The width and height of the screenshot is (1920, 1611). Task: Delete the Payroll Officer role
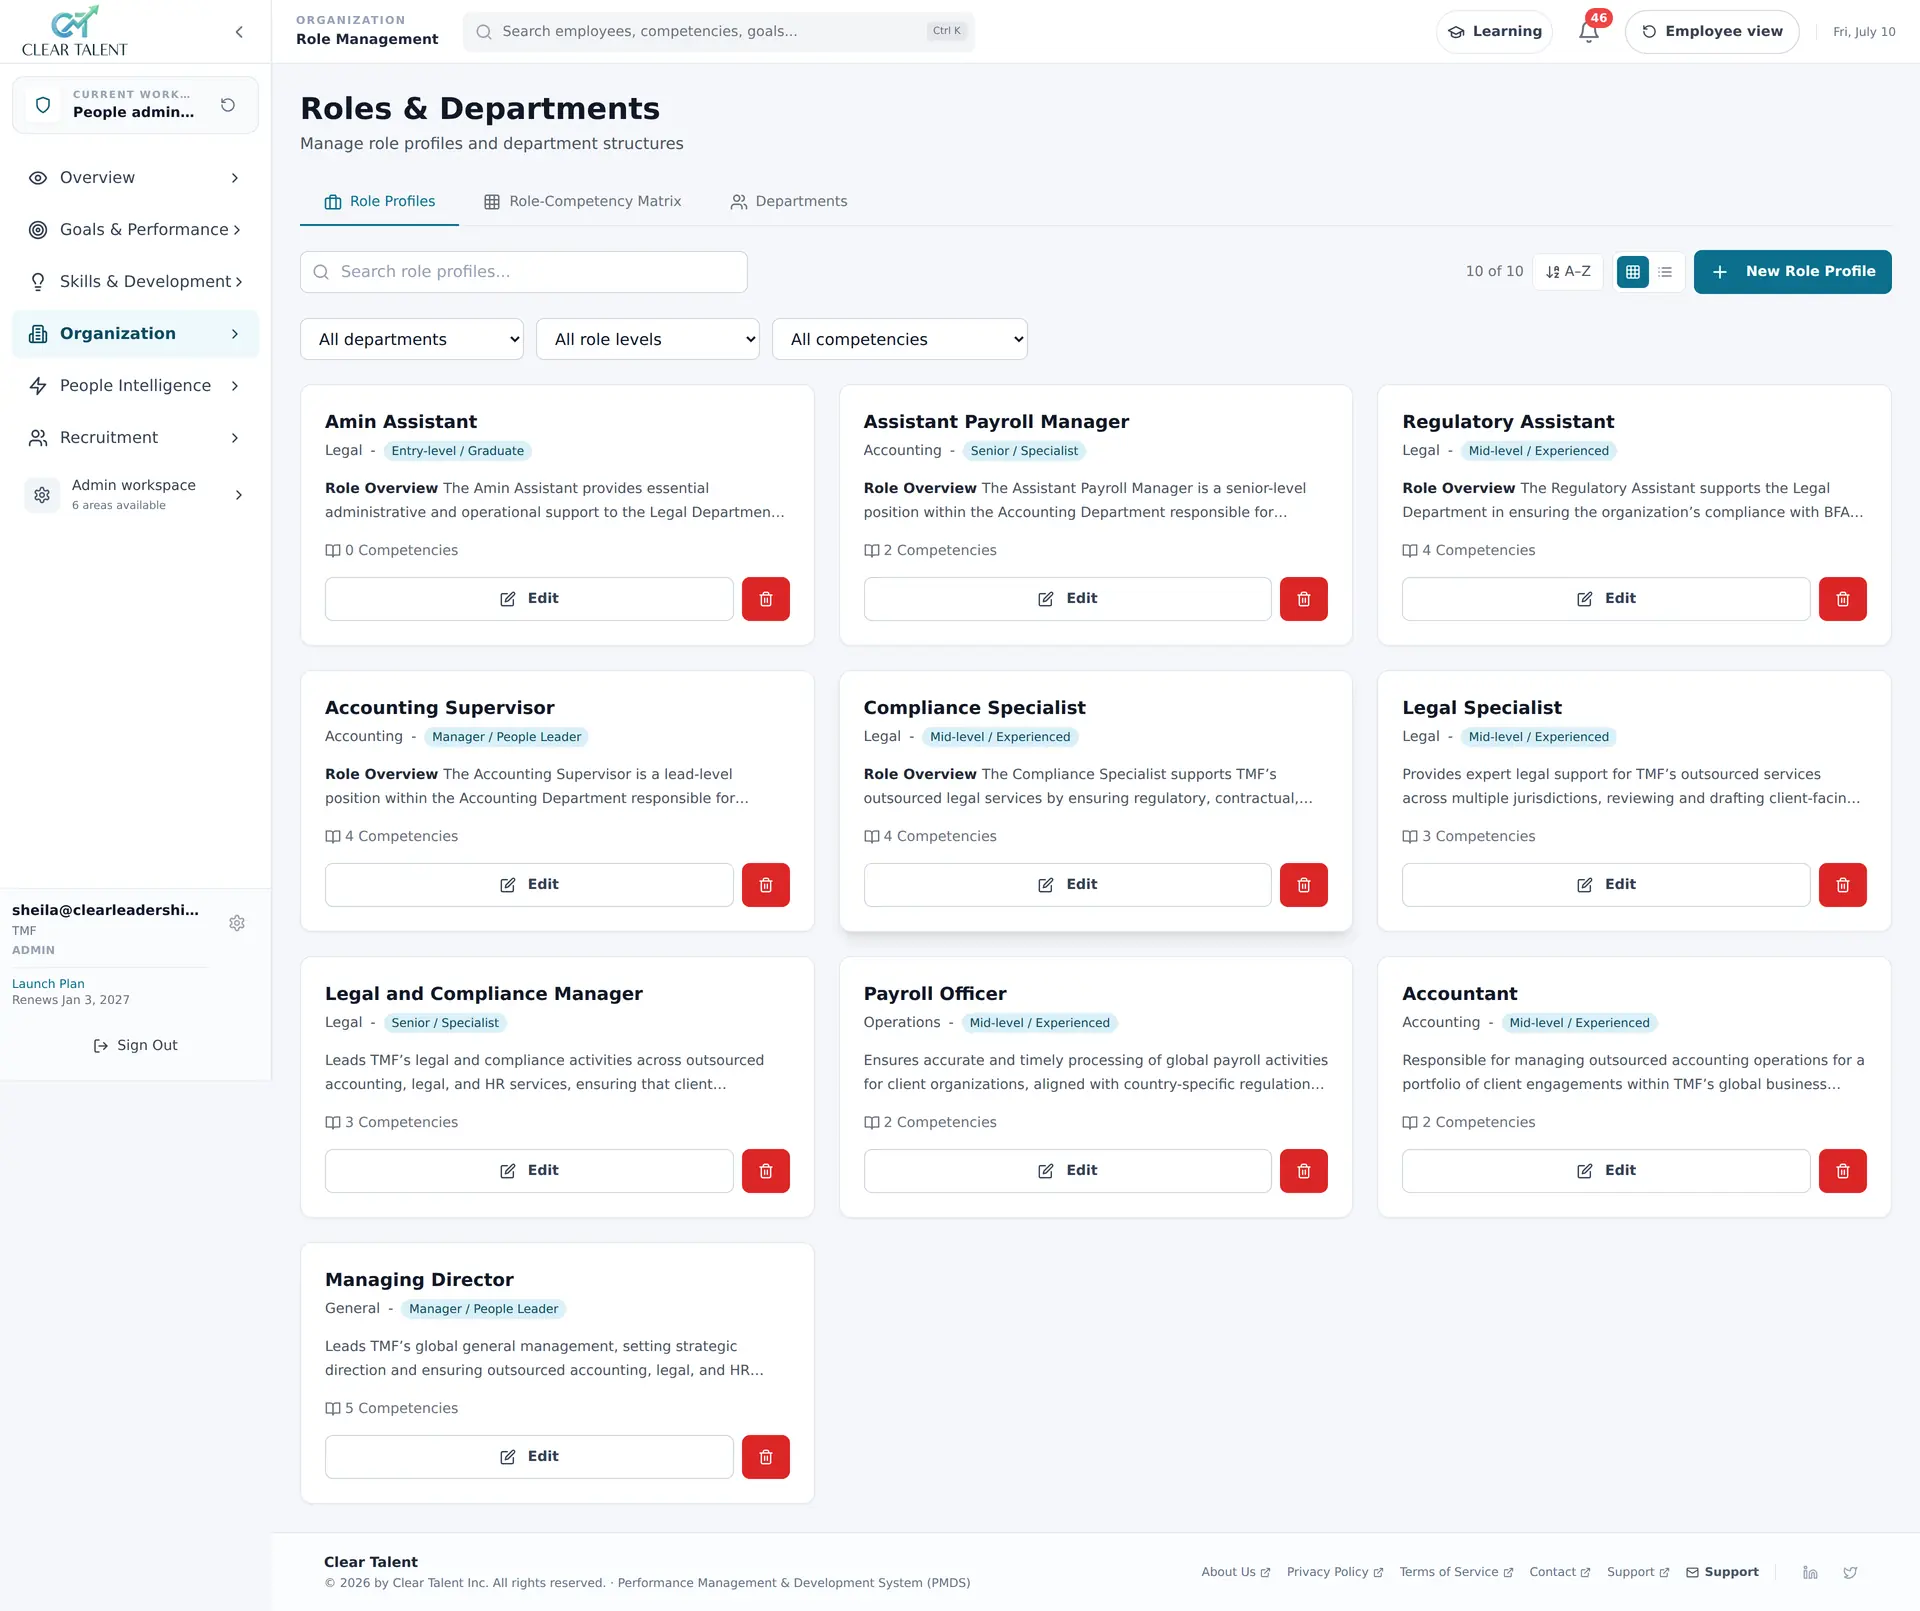[x=1304, y=1171]
